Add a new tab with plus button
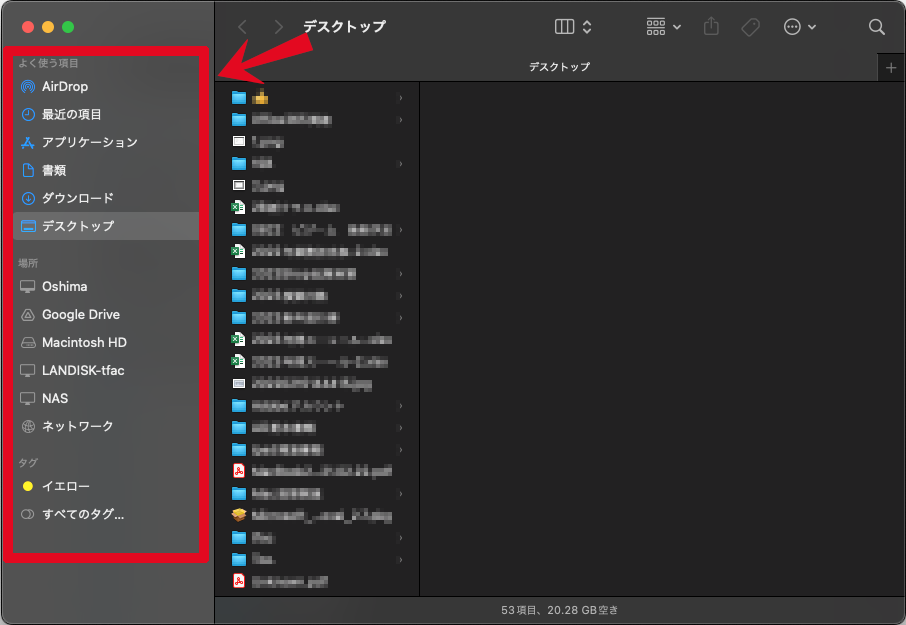The image size is (906, 625). [x=891, y=67]
